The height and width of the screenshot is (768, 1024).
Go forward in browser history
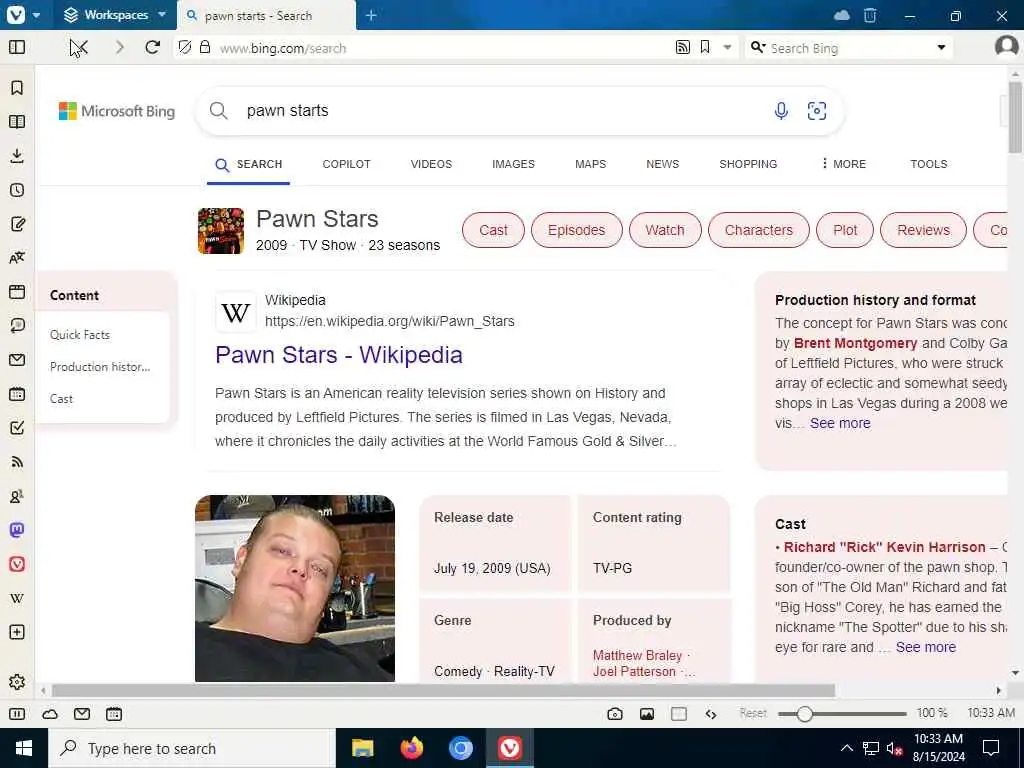[119, 47]
